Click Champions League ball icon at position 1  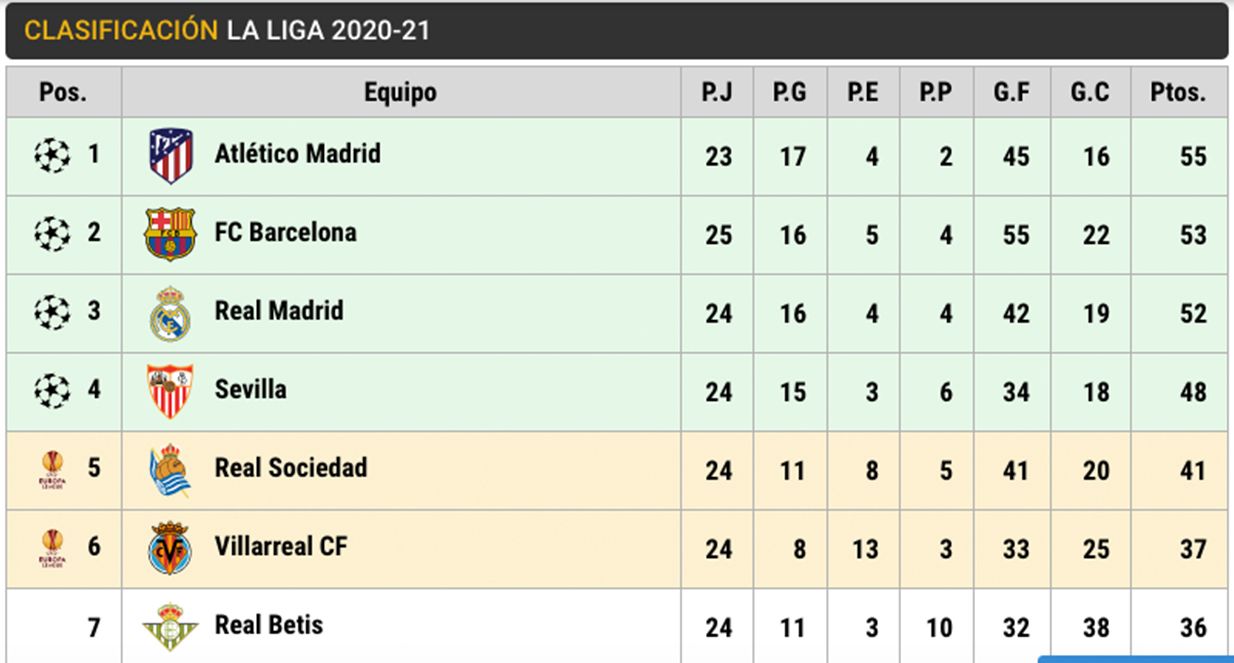52,155
